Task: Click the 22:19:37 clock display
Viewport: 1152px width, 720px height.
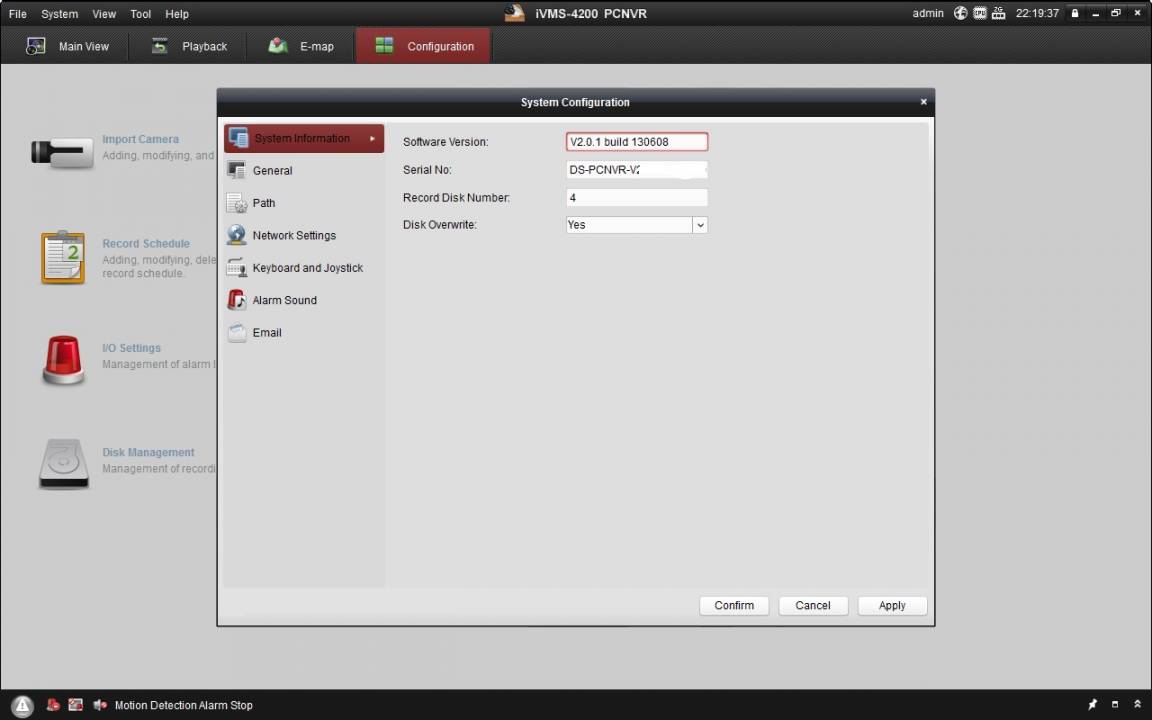Action: point(1037,13)
